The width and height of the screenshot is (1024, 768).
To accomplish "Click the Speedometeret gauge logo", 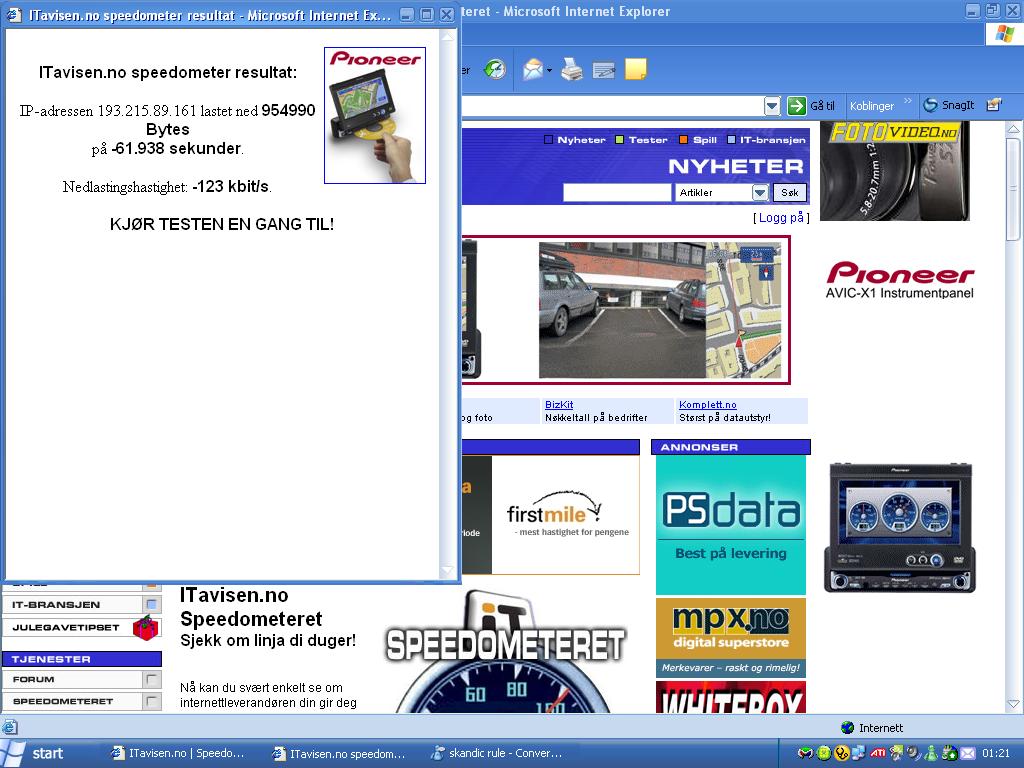I will [505, 650].
